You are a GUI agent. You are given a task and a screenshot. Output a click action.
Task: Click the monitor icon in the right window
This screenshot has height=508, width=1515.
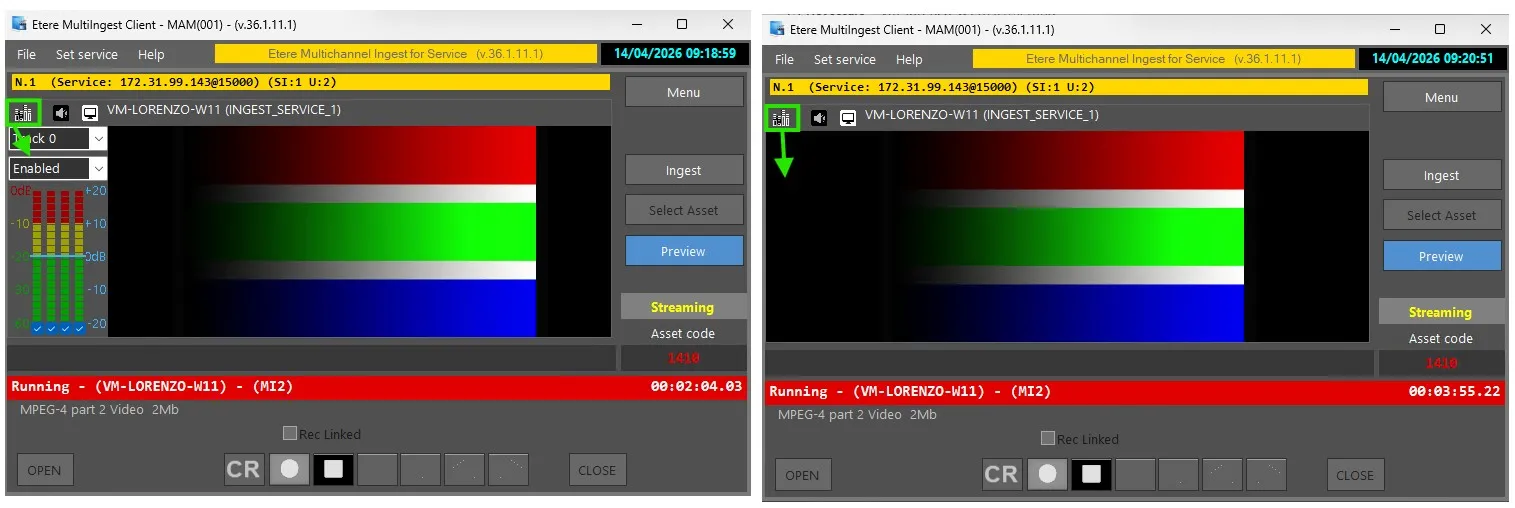coord(848,118)
